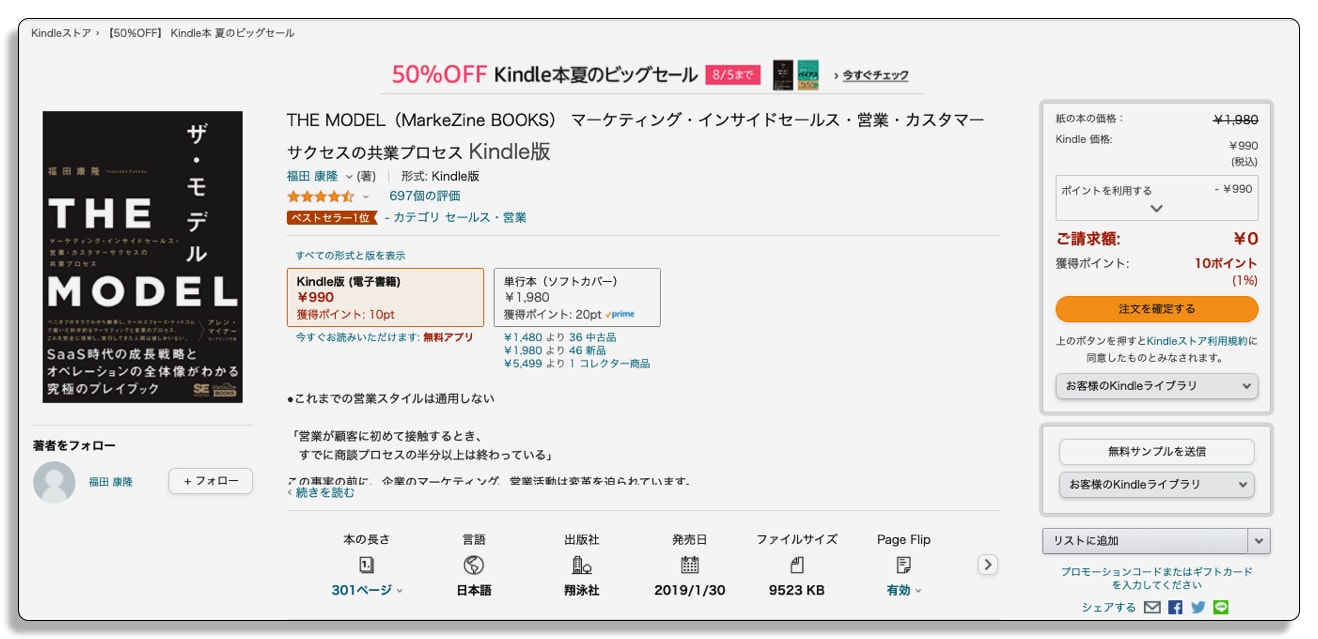View the 46 新品 new offers
Viewport: 1318px width, 639px height.
pos(587,350)
